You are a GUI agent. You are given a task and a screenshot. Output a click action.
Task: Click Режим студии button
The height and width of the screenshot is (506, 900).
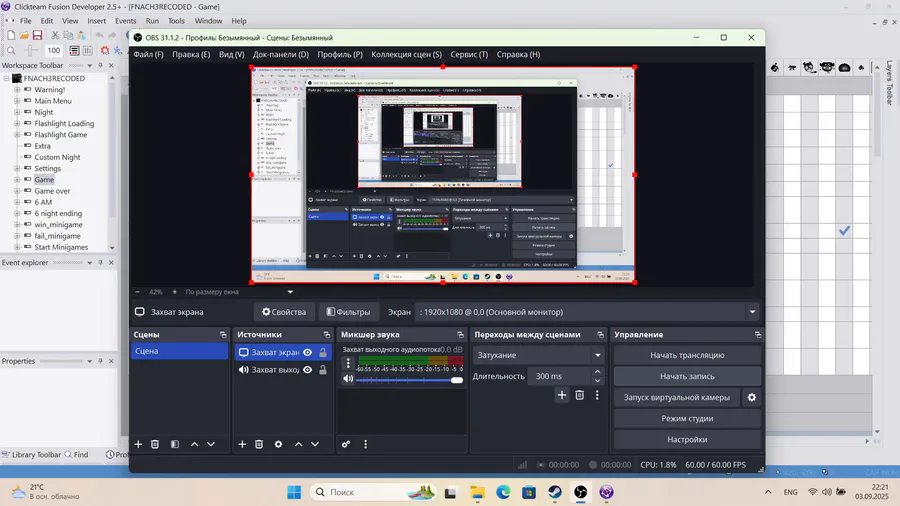coord(687,418)
